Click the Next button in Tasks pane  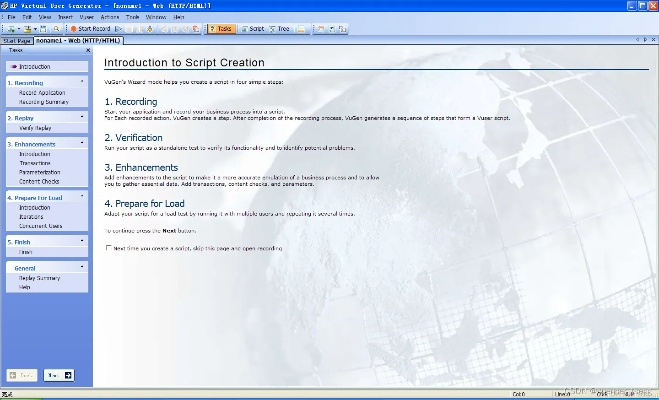58,375
